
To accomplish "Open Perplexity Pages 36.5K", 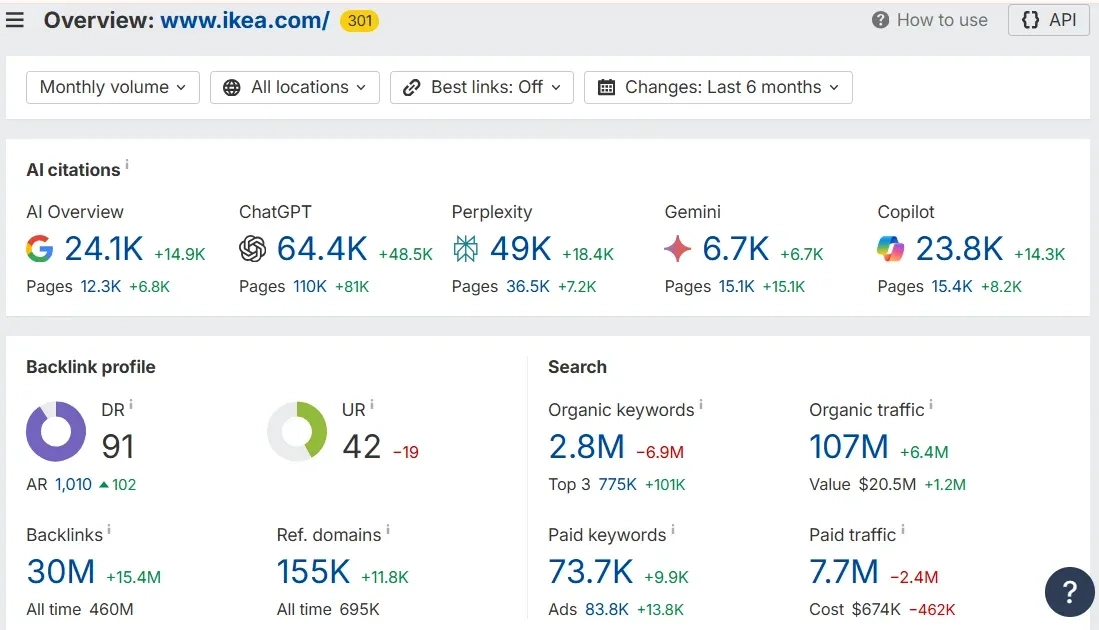I will pos(528,287).
